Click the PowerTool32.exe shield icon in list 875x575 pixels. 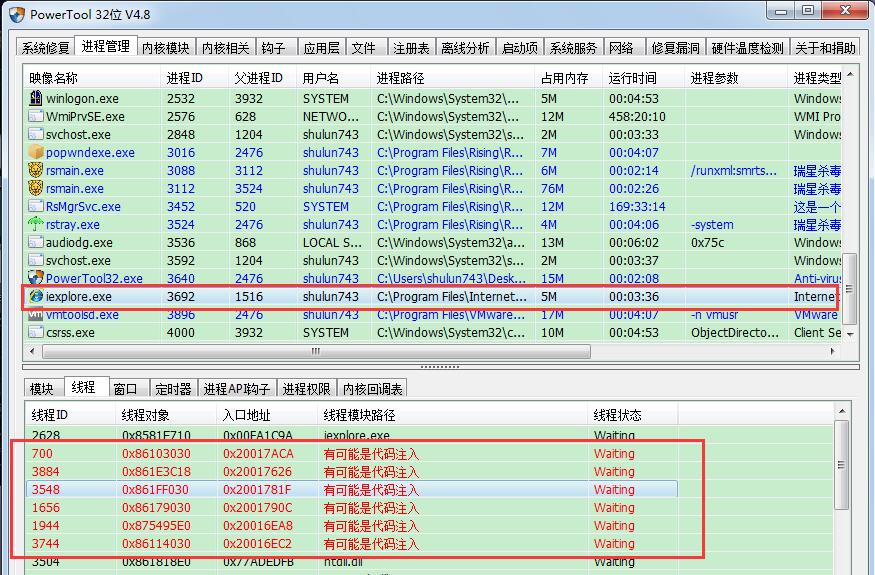[36, 278]
